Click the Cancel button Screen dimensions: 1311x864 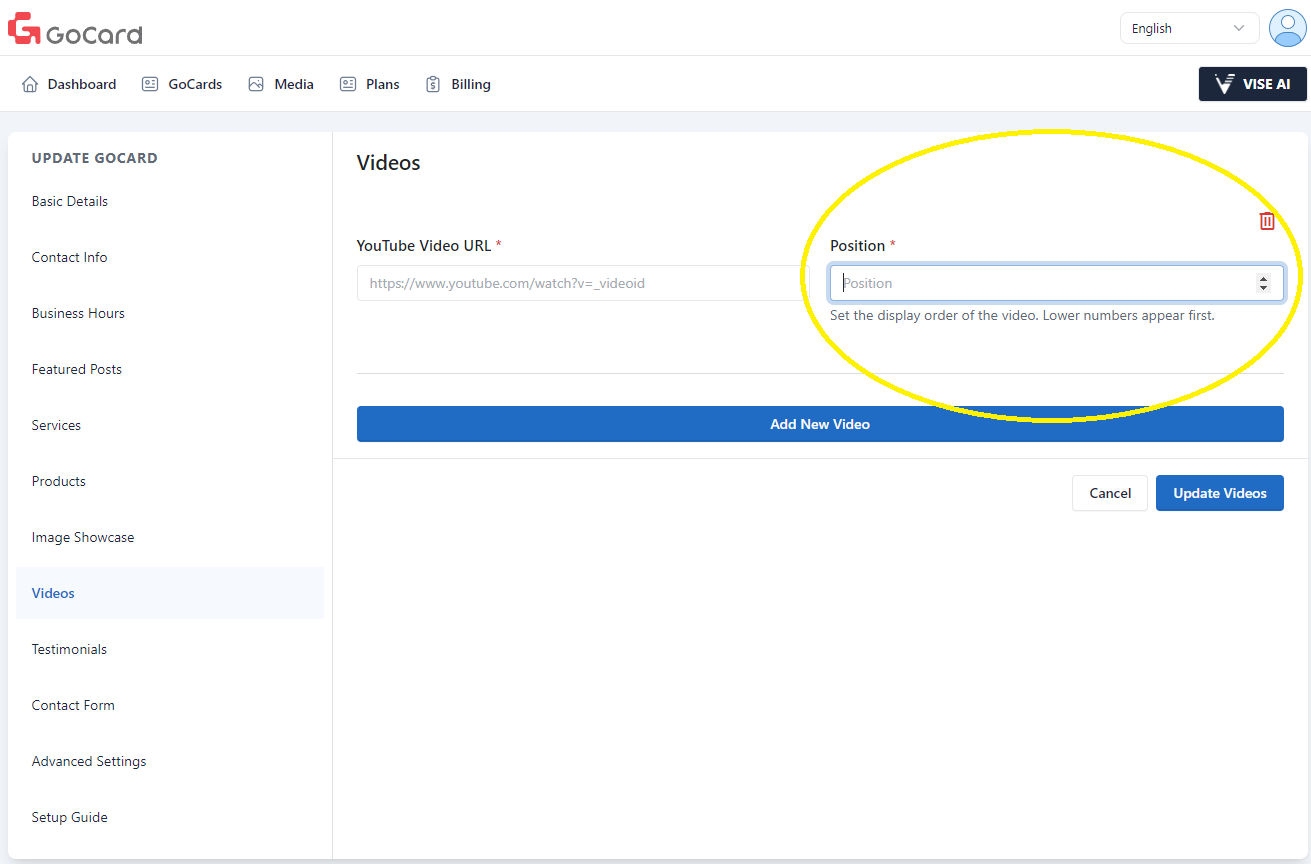coord(1109,493)
